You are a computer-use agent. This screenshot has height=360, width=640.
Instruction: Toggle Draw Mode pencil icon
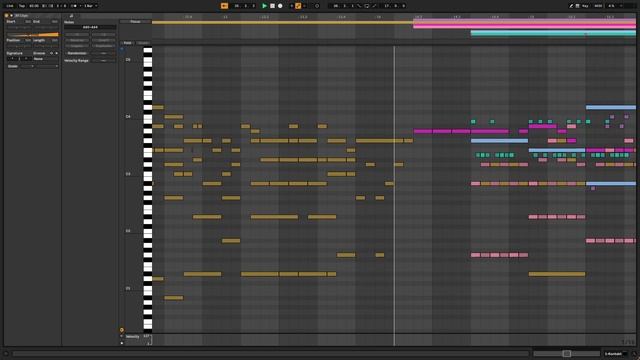571,6
